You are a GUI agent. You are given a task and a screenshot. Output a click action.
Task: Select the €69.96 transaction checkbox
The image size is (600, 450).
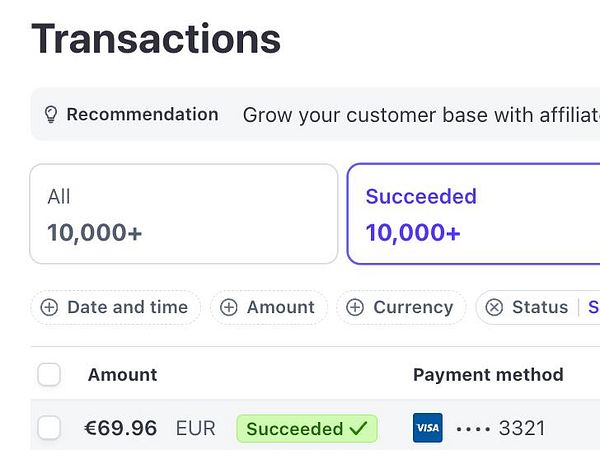pyautogui.click(x=49, y=429)
